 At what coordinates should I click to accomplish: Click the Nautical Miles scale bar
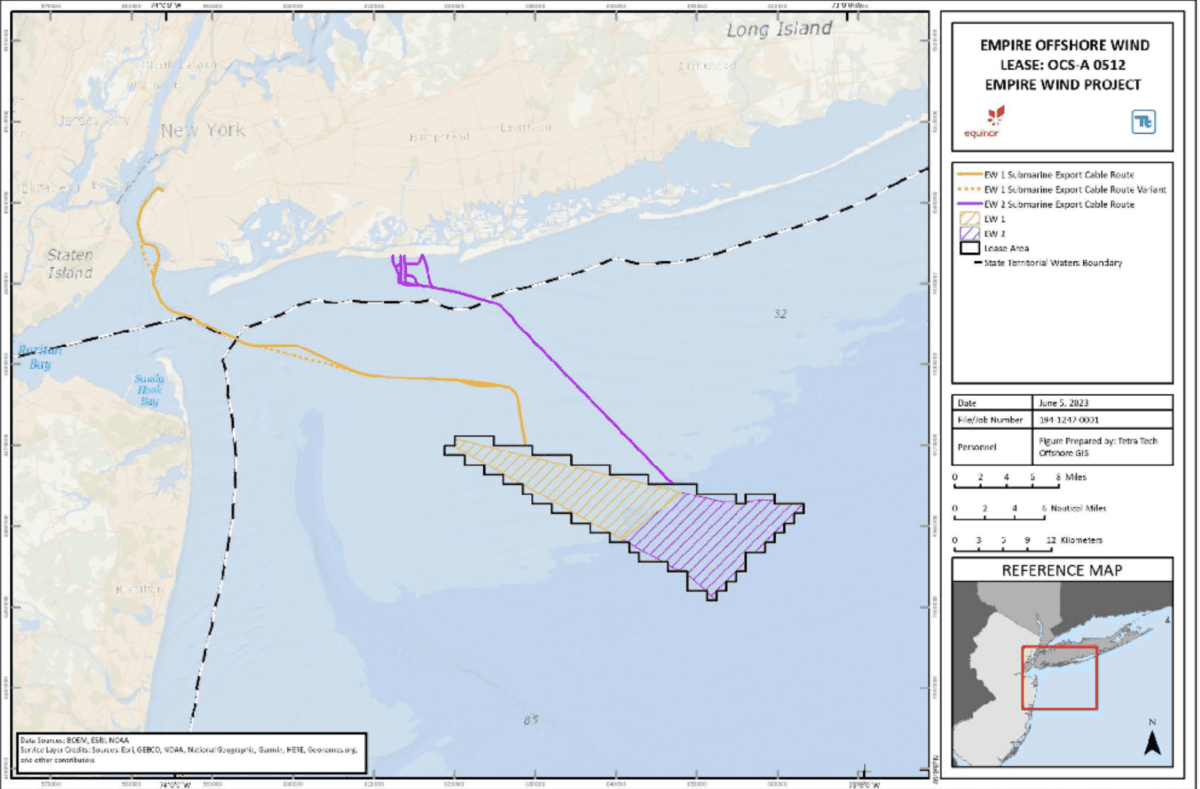click(1032, 510)
